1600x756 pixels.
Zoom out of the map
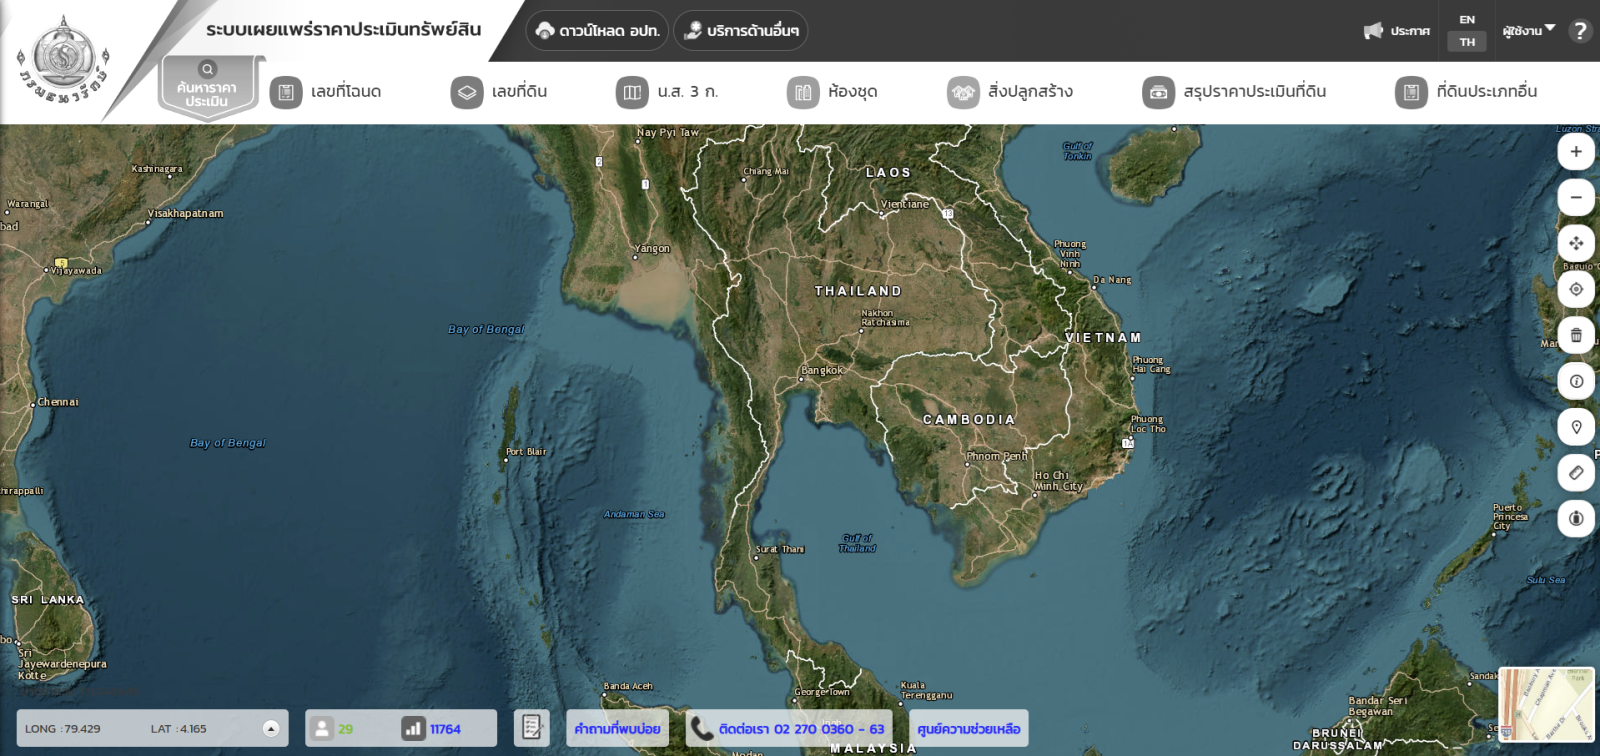pyautogui.click(x=1575, y=198)
